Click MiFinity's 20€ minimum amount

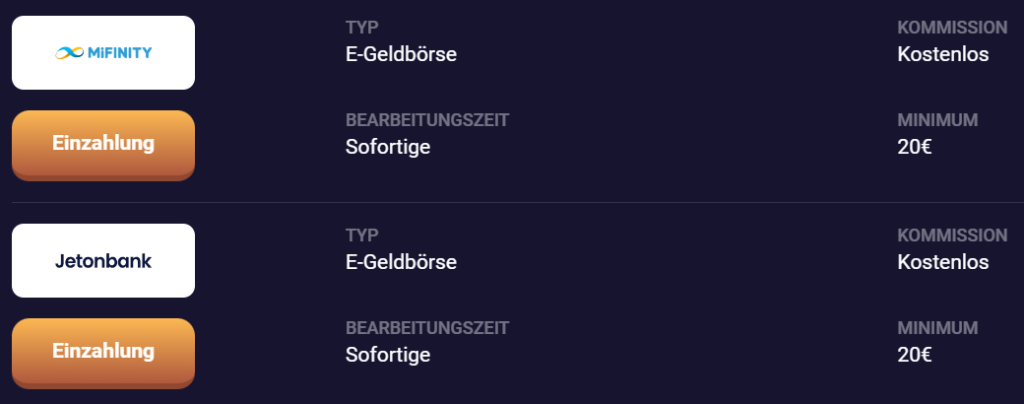[915, 147]
